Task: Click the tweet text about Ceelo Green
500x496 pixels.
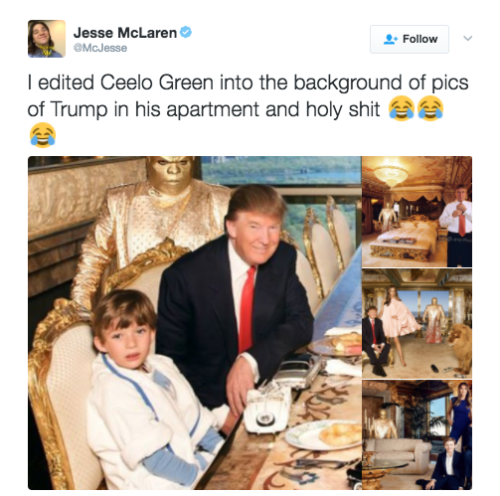Action: coord(248,96)
